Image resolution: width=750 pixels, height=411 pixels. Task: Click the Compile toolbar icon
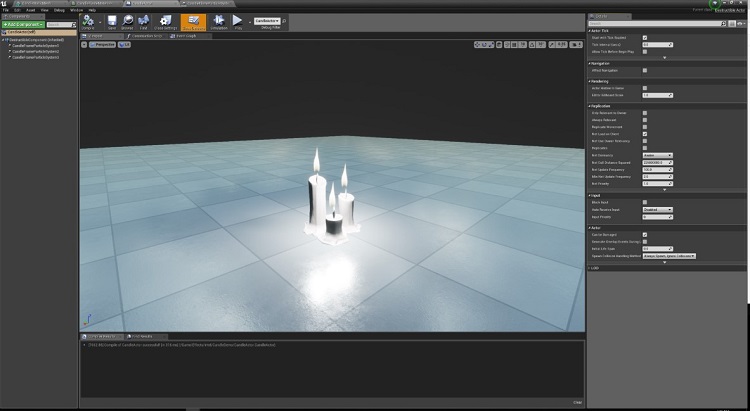[89, 21]
